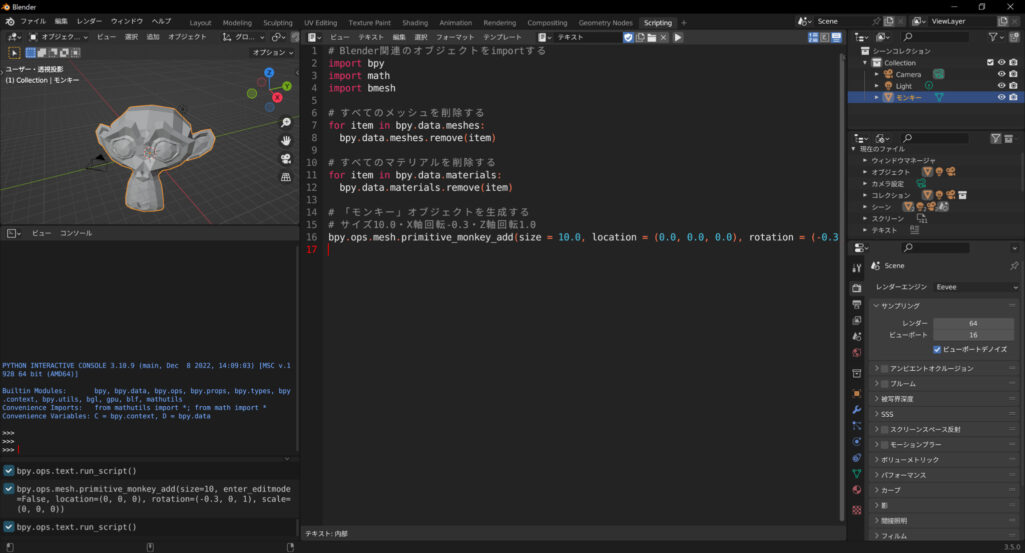The image size is (1025, 553).
Task: Click the zoom magnifier in the 3D viewport
Action: point(286,123)
